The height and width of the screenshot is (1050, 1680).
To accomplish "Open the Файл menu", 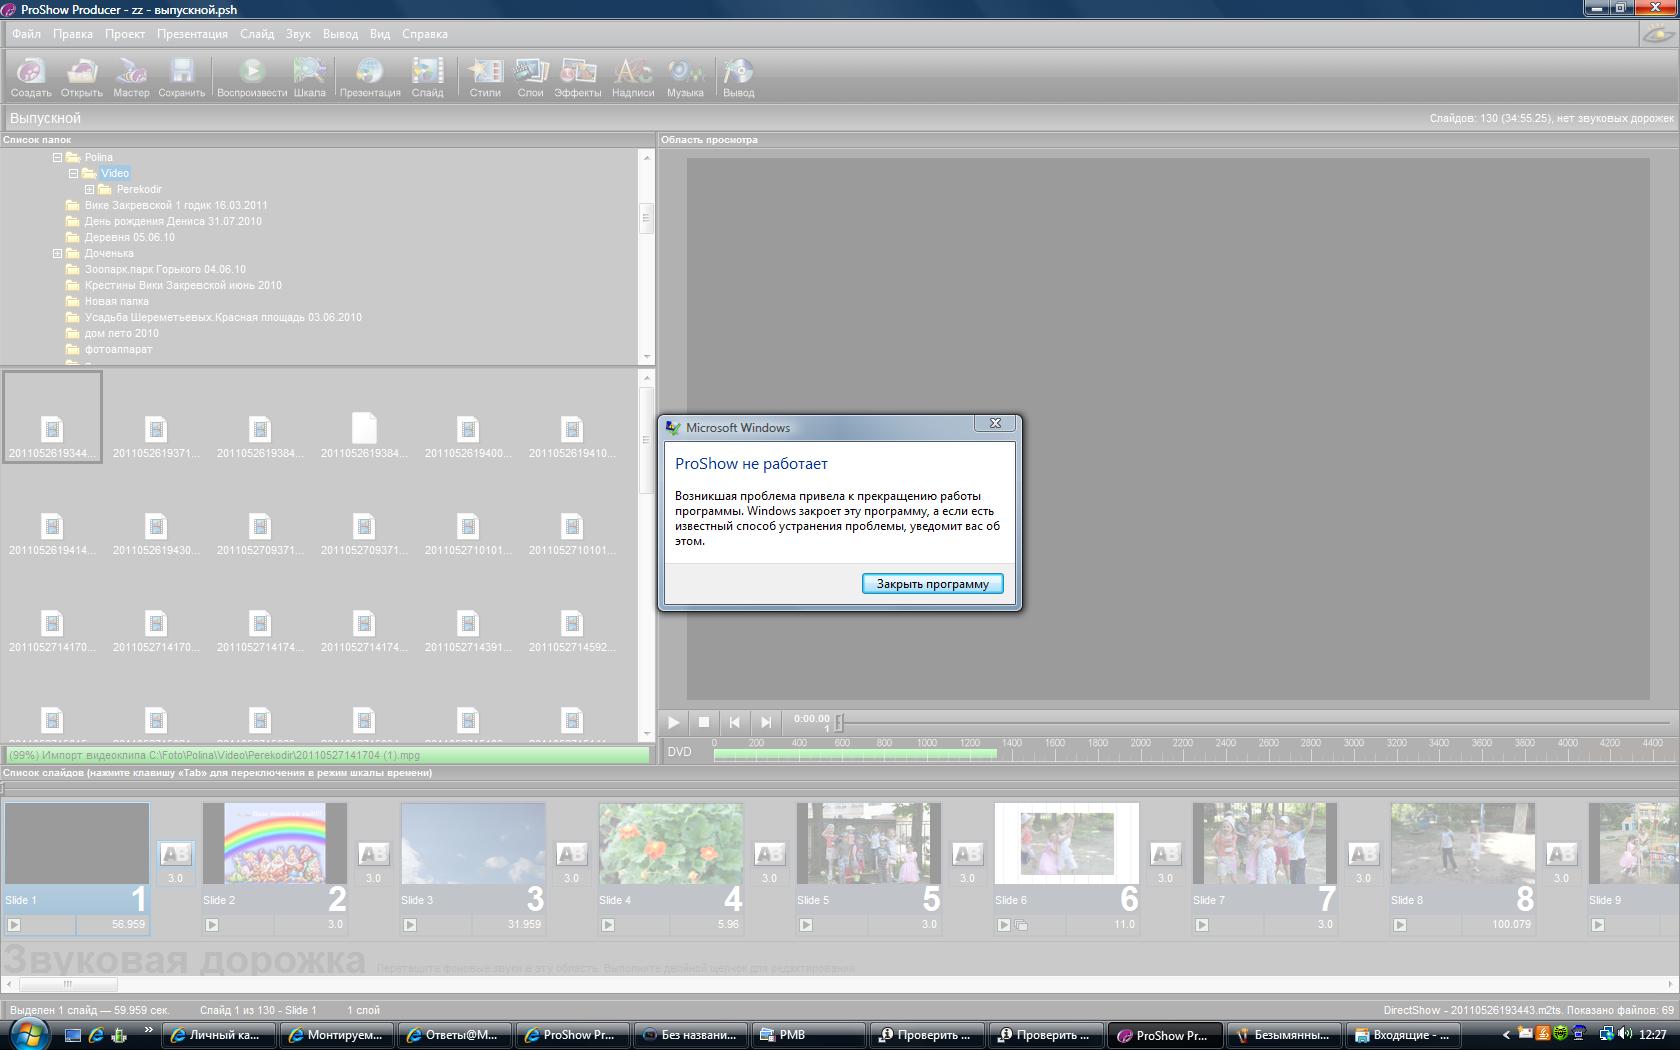I will [27, 34].
